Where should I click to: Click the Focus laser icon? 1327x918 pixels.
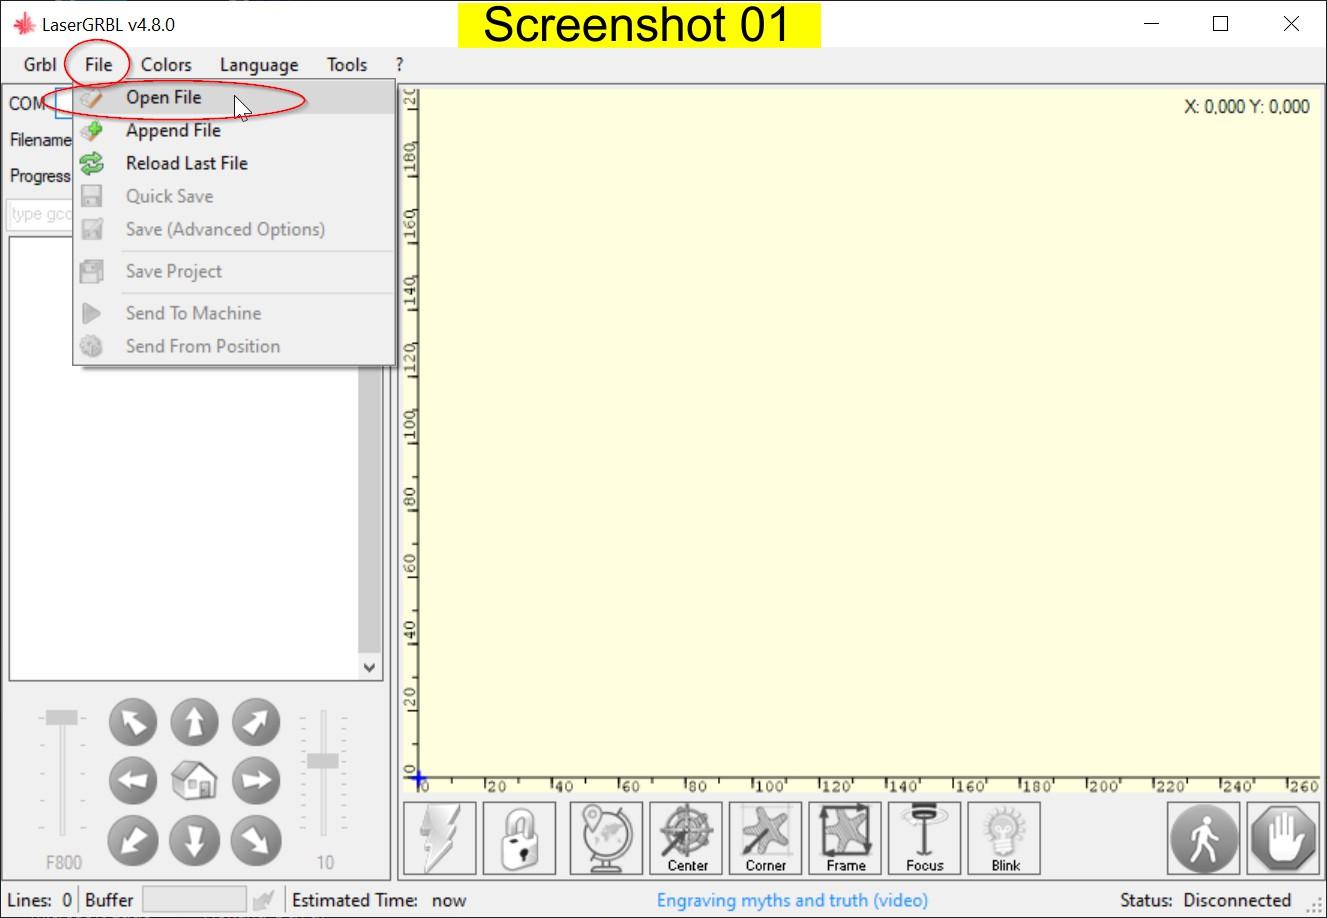(x=923, y=838)
